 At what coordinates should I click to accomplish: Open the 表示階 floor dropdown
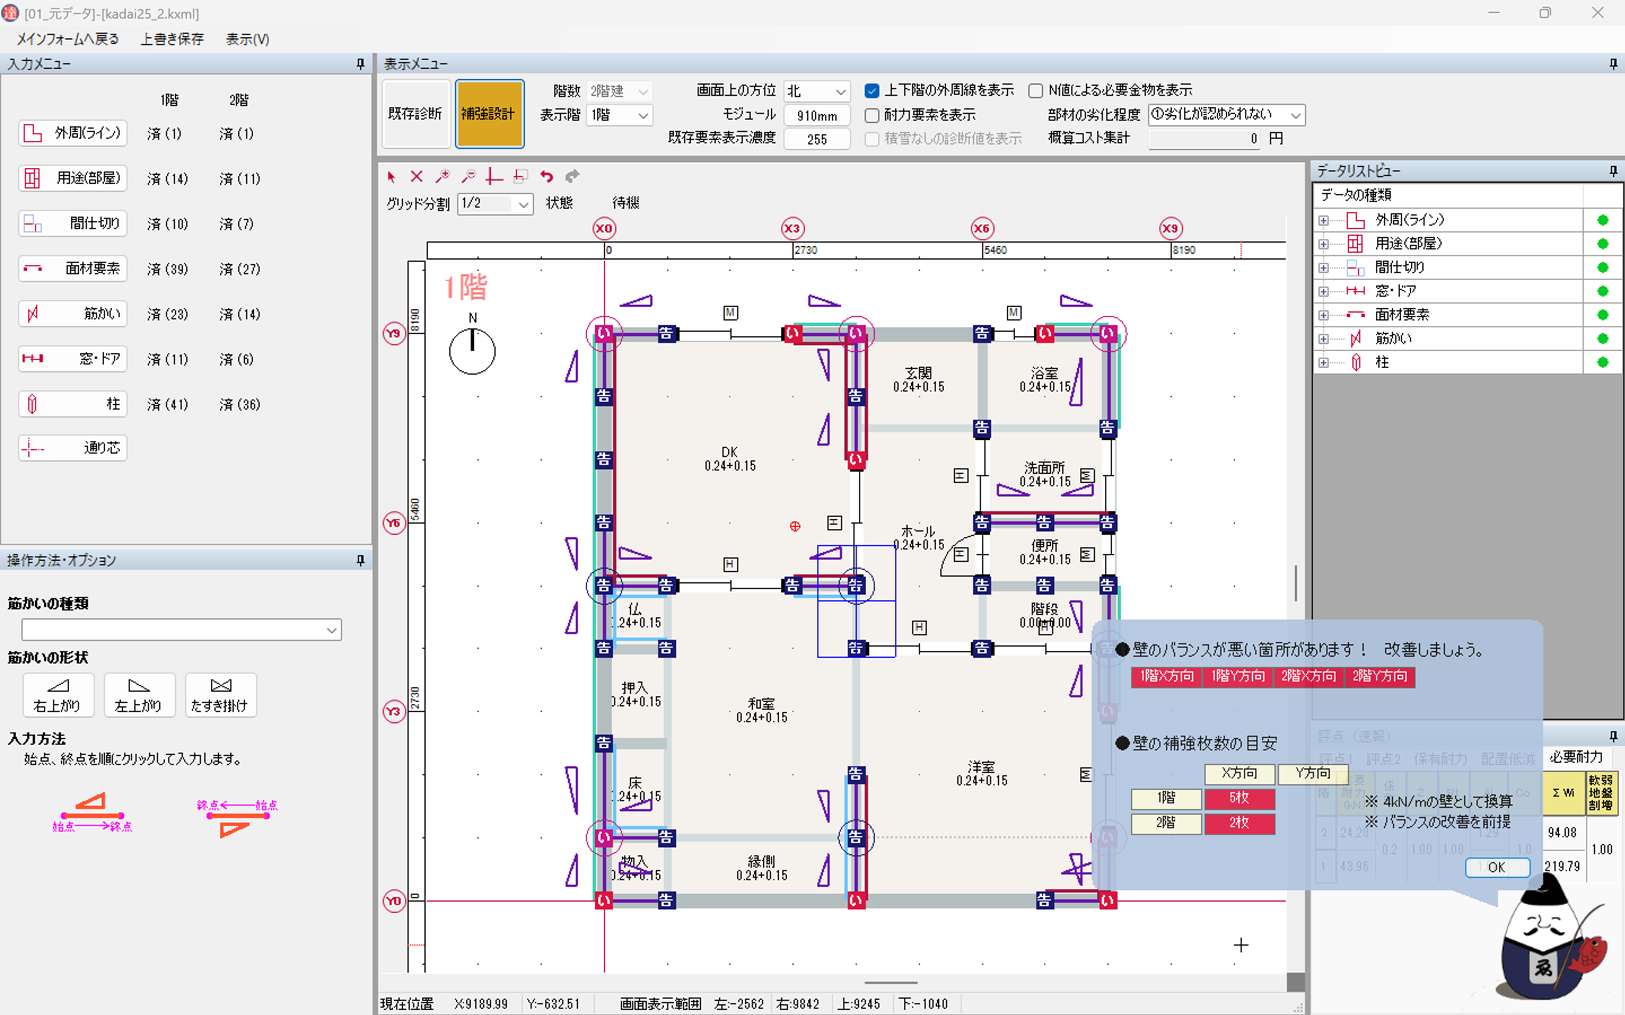coord(620,115)
